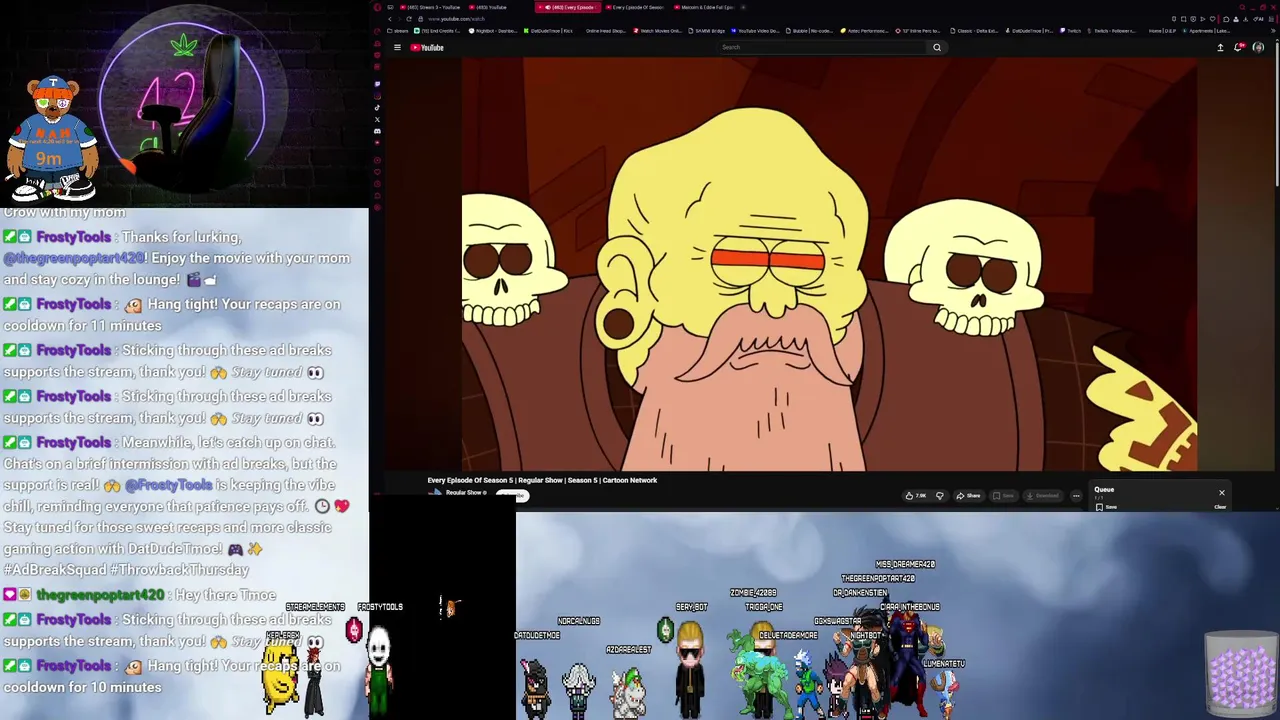Click the '#AdBreakSquad #ThrowbackThursday' chat text
The height and width of the screenshot is (720, 1280).
[126, 569]
